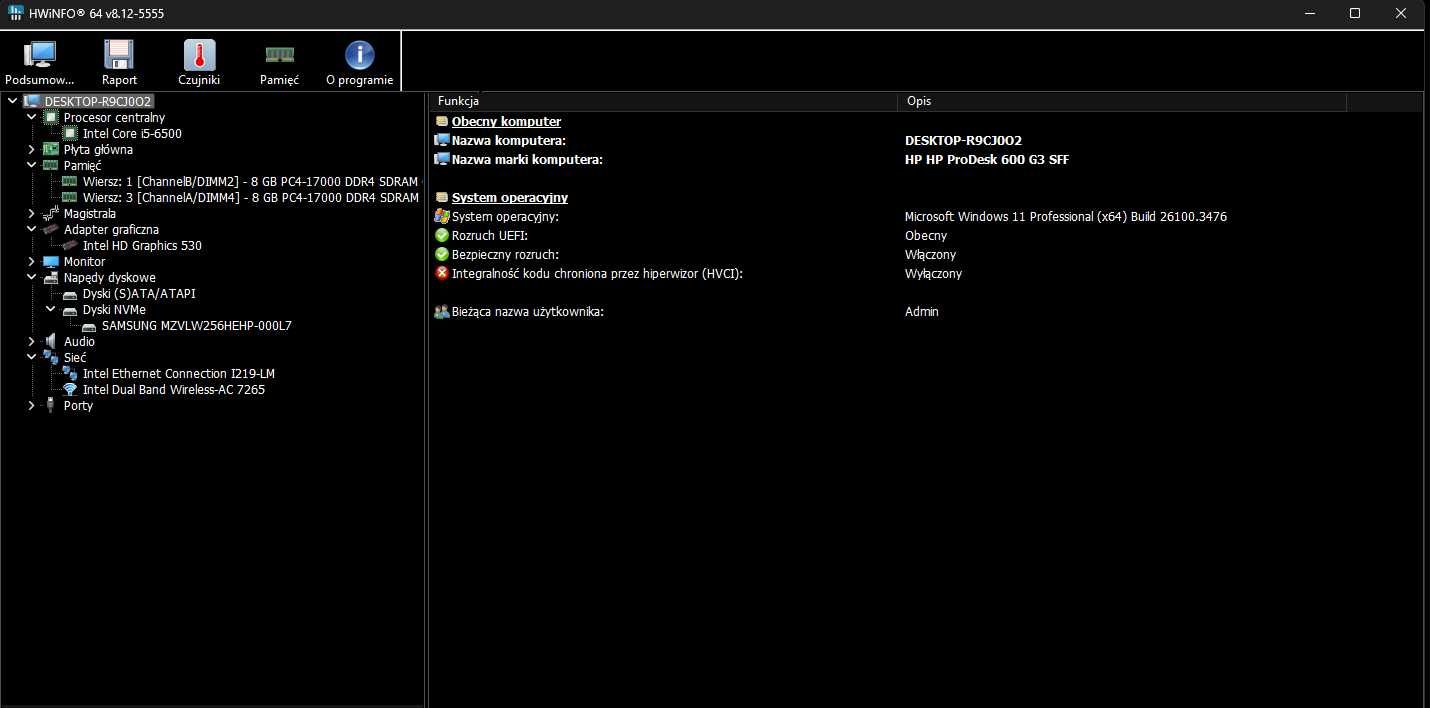Click the drive icon of Napędy dyskowe
The width and height of the screenshot is (1430, 708).
tap(51, 277)
